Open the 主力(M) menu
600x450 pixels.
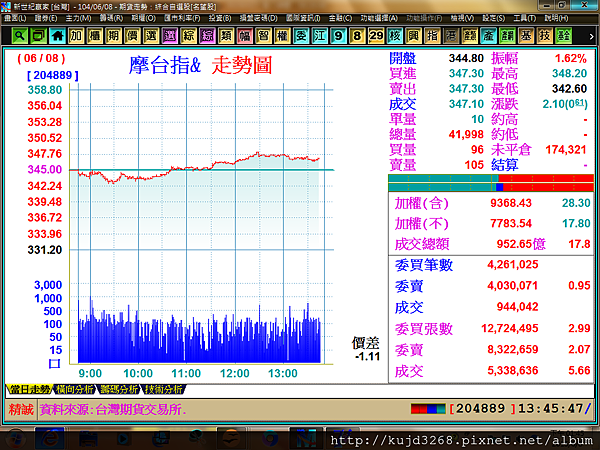[x=78, y=18]
